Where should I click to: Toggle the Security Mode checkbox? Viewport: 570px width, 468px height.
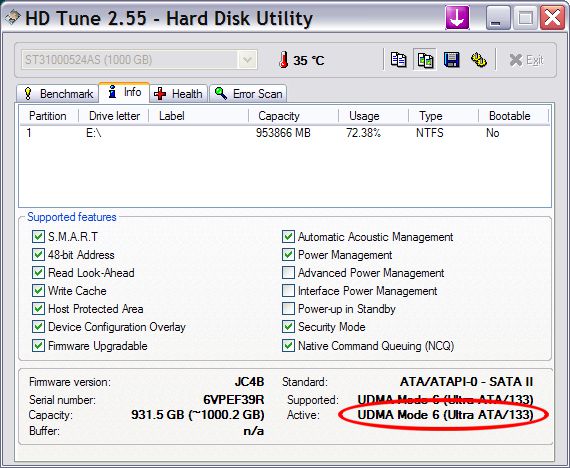pyautogui.click(x=288, y=327)
